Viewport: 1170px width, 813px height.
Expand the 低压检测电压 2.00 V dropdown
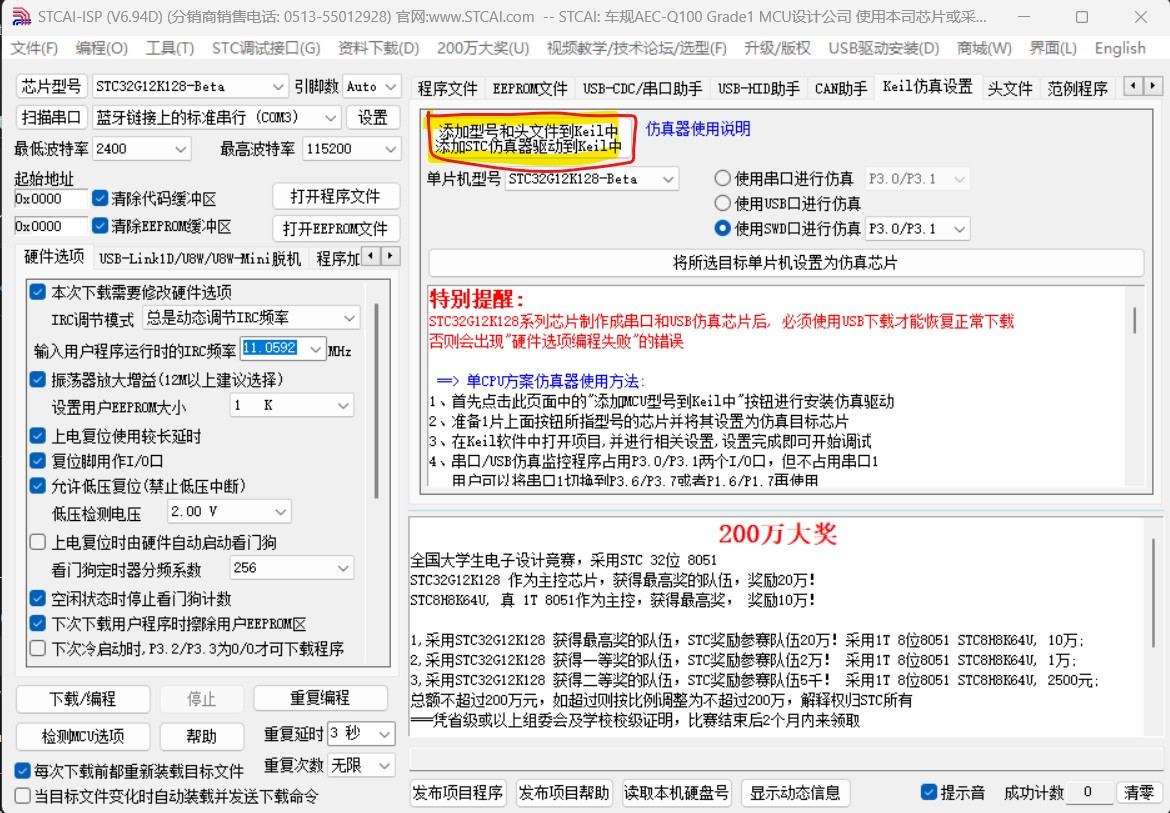281,512
